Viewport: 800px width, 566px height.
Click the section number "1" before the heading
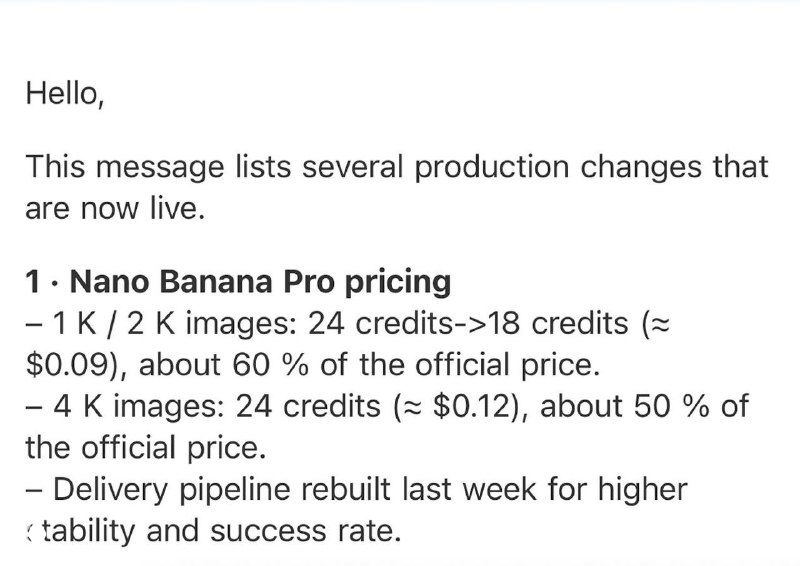click(x=33, y=282)
